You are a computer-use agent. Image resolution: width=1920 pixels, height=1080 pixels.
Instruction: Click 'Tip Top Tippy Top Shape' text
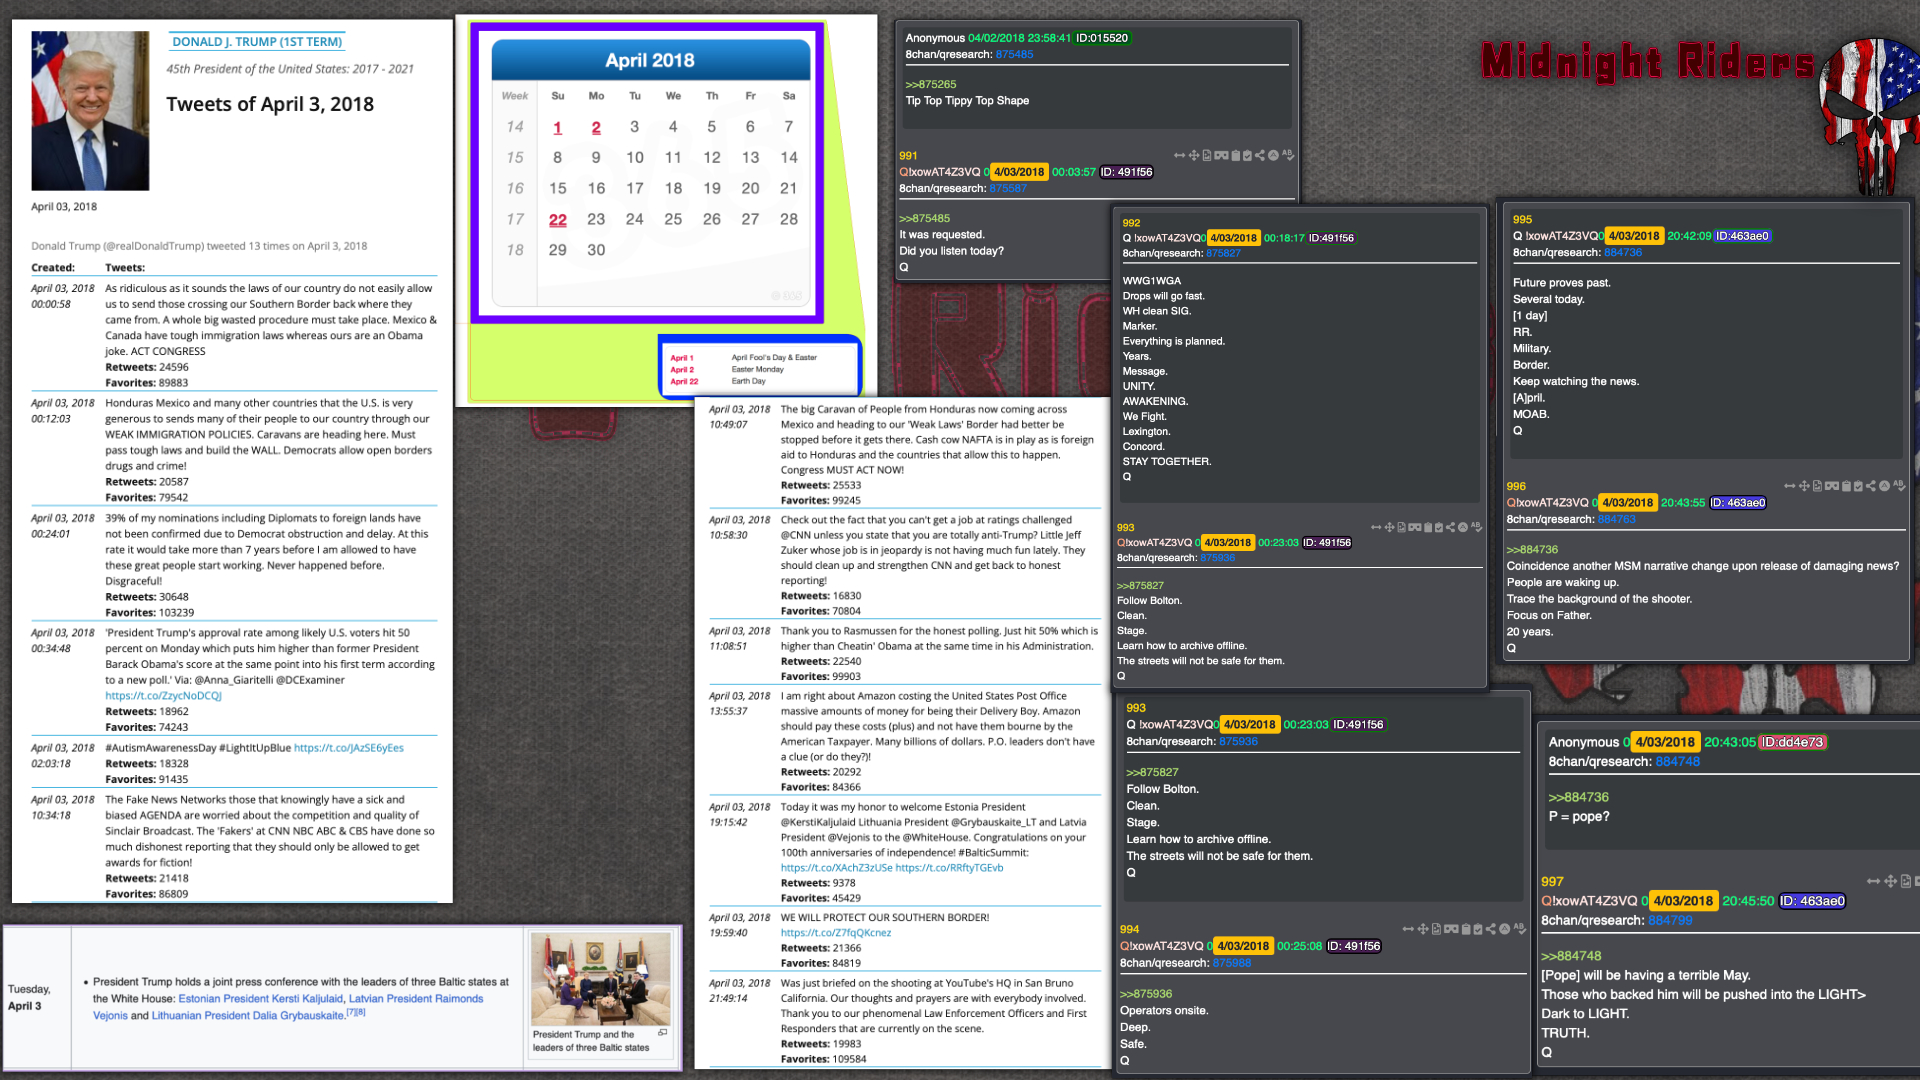tap(967, 100)
